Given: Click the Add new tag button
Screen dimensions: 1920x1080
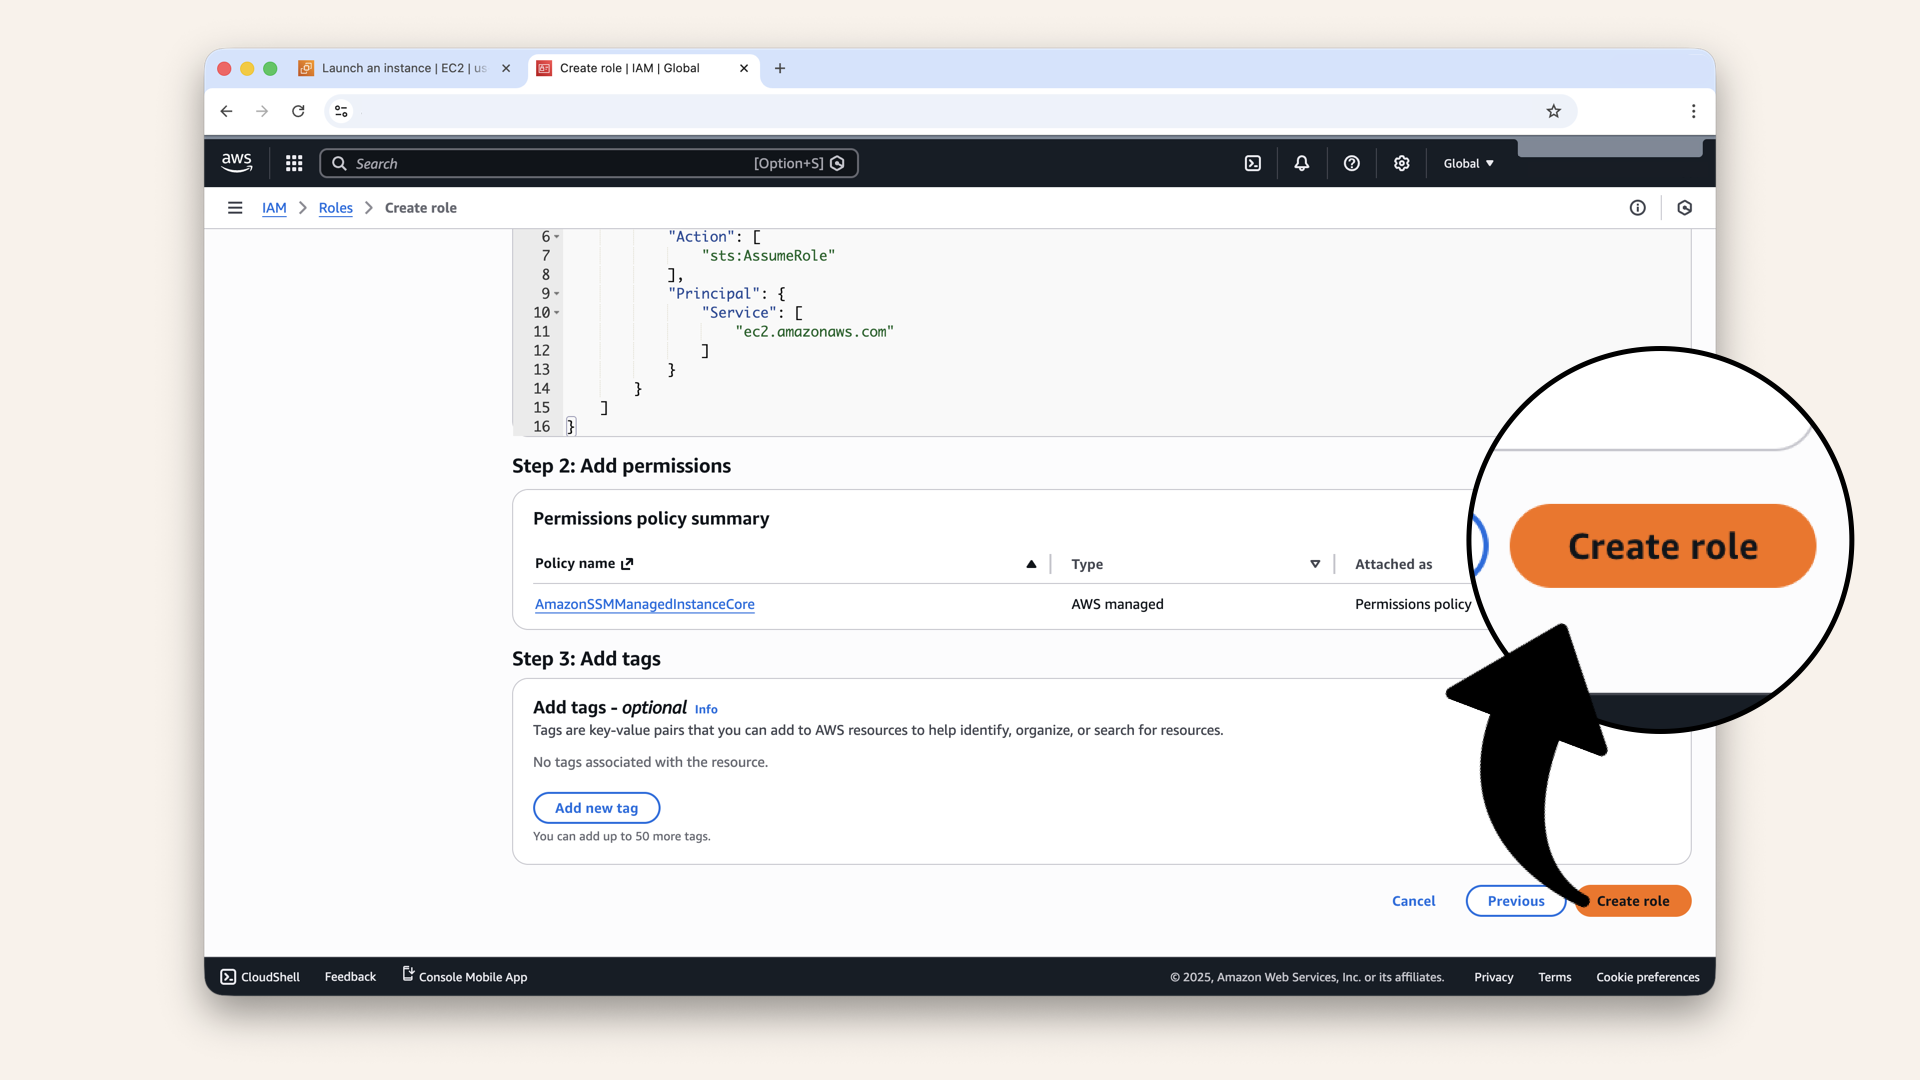Looking at the screenshot, I should click(x=596, y=808).
